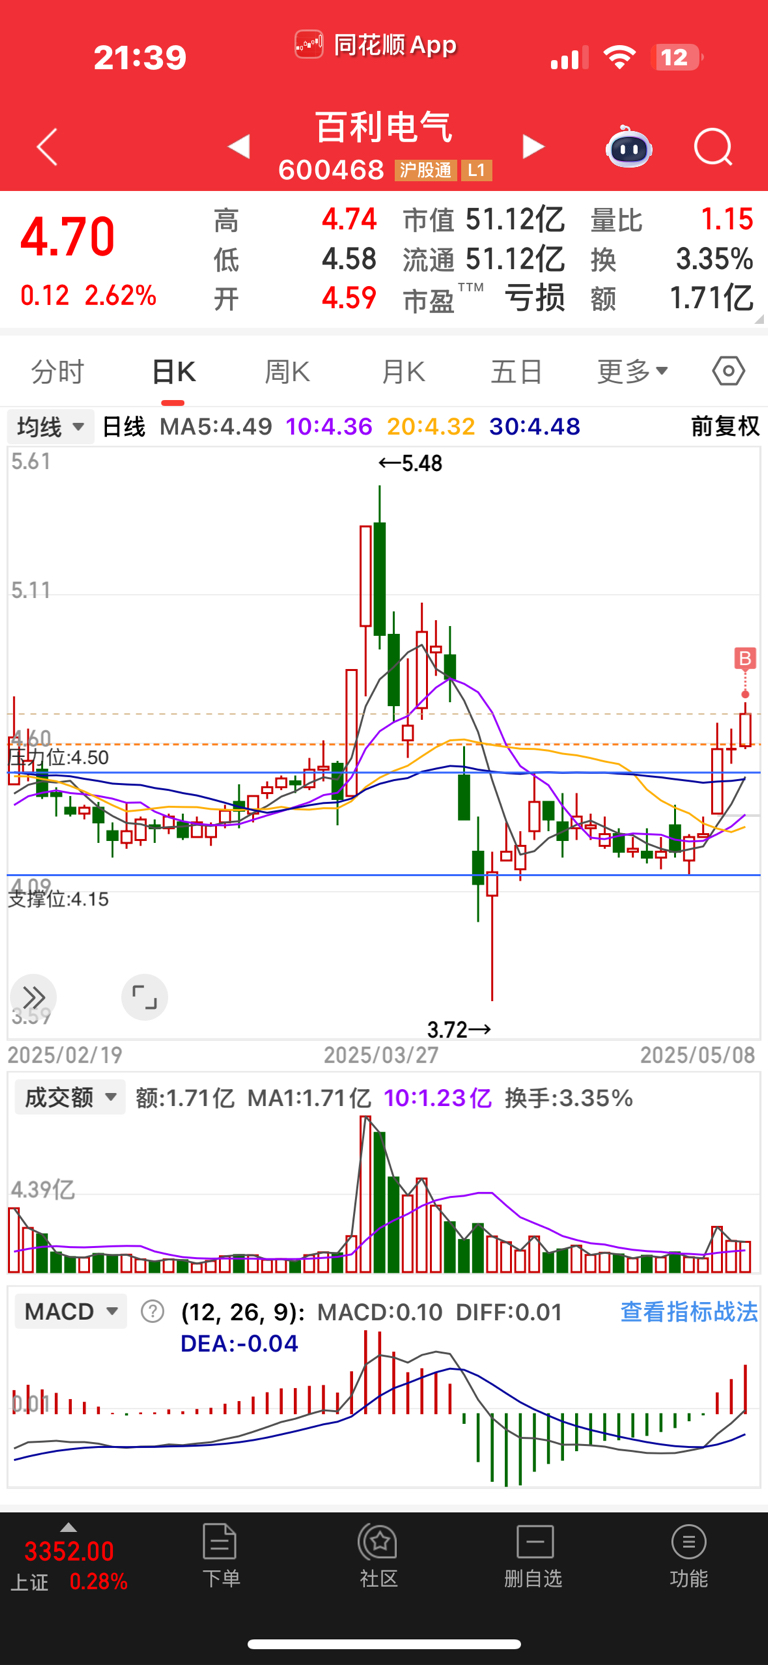Expand the 上证 index bar arrow

click(68, 1527)
